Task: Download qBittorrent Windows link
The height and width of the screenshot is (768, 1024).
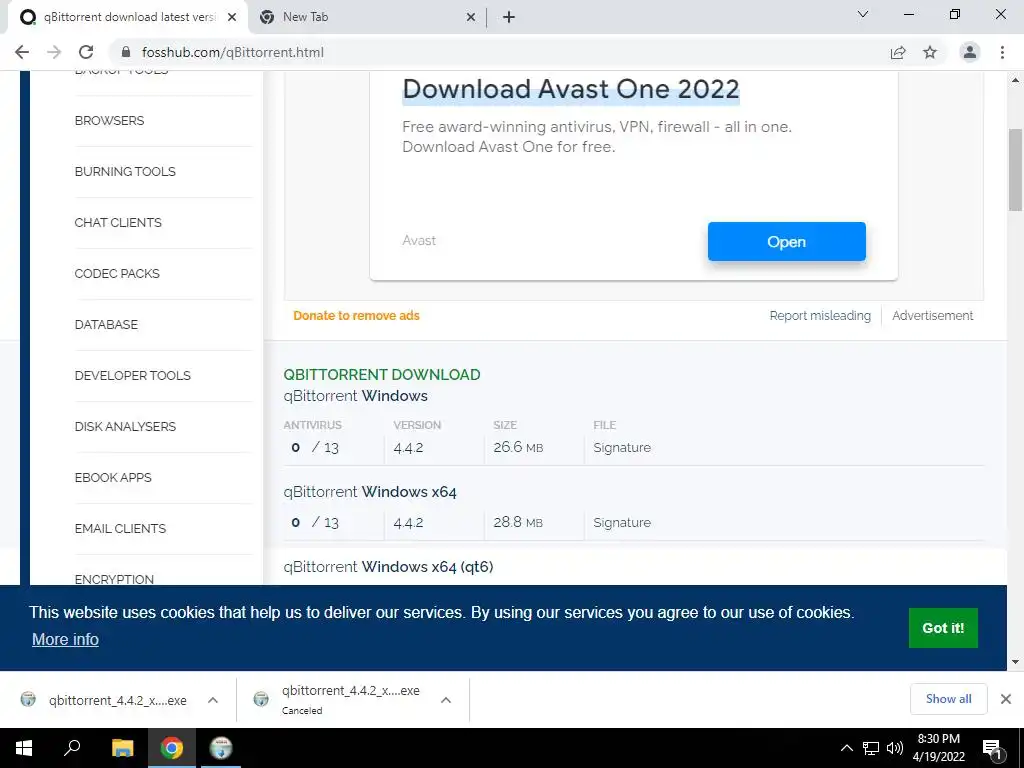Action: point(355,396)
